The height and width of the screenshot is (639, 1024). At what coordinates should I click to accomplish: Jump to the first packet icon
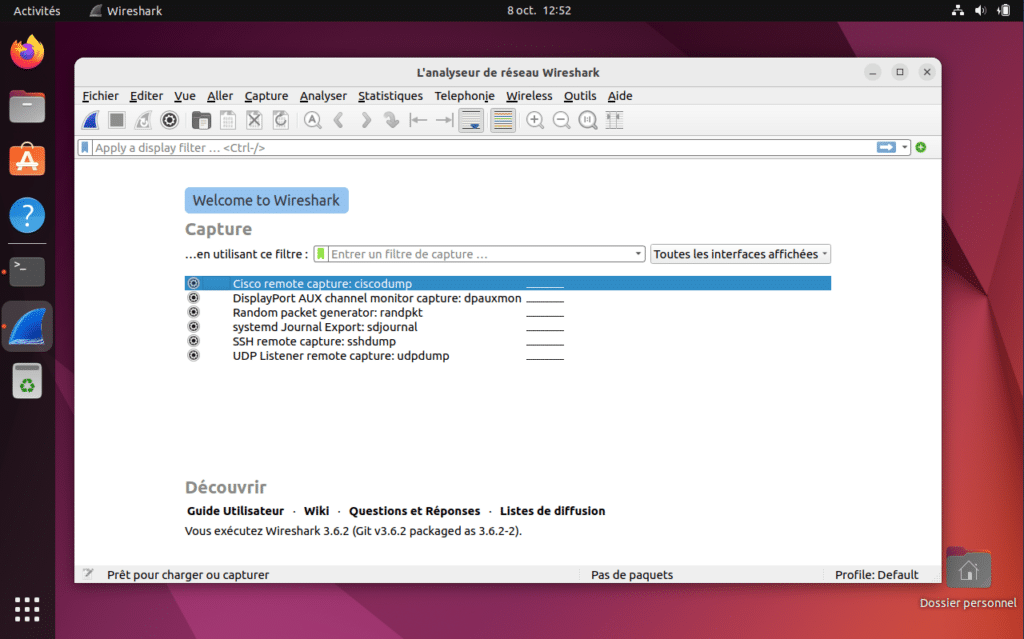tap(418, 120)
